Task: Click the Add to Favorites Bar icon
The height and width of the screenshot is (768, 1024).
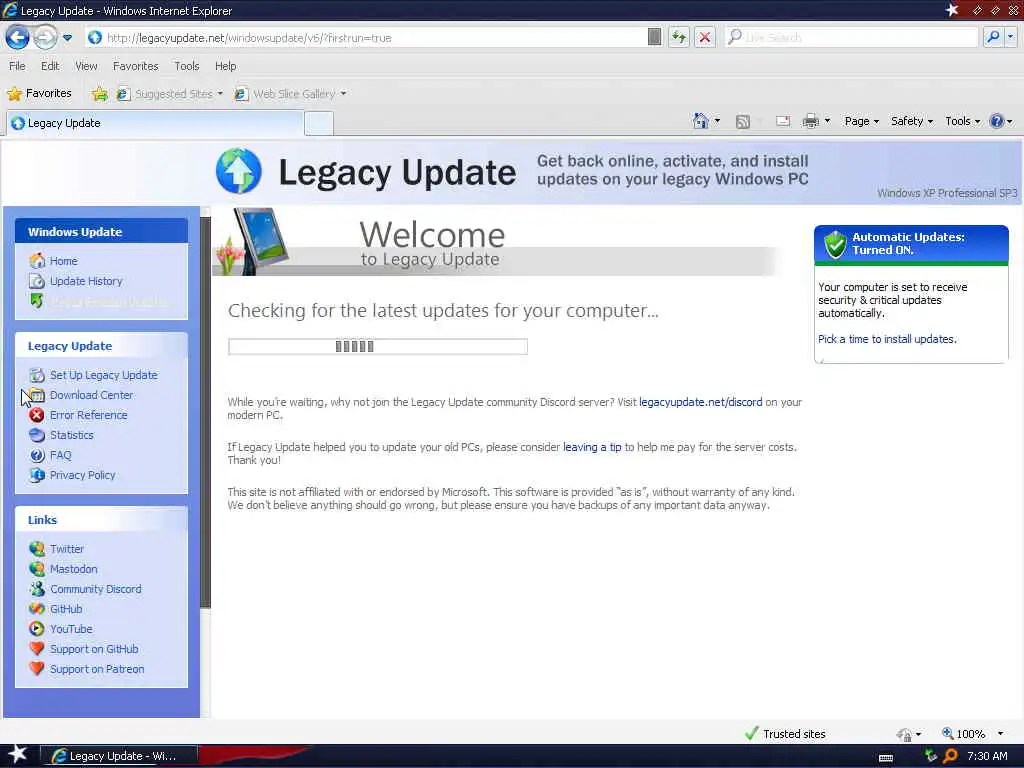Action: (99, 94)
